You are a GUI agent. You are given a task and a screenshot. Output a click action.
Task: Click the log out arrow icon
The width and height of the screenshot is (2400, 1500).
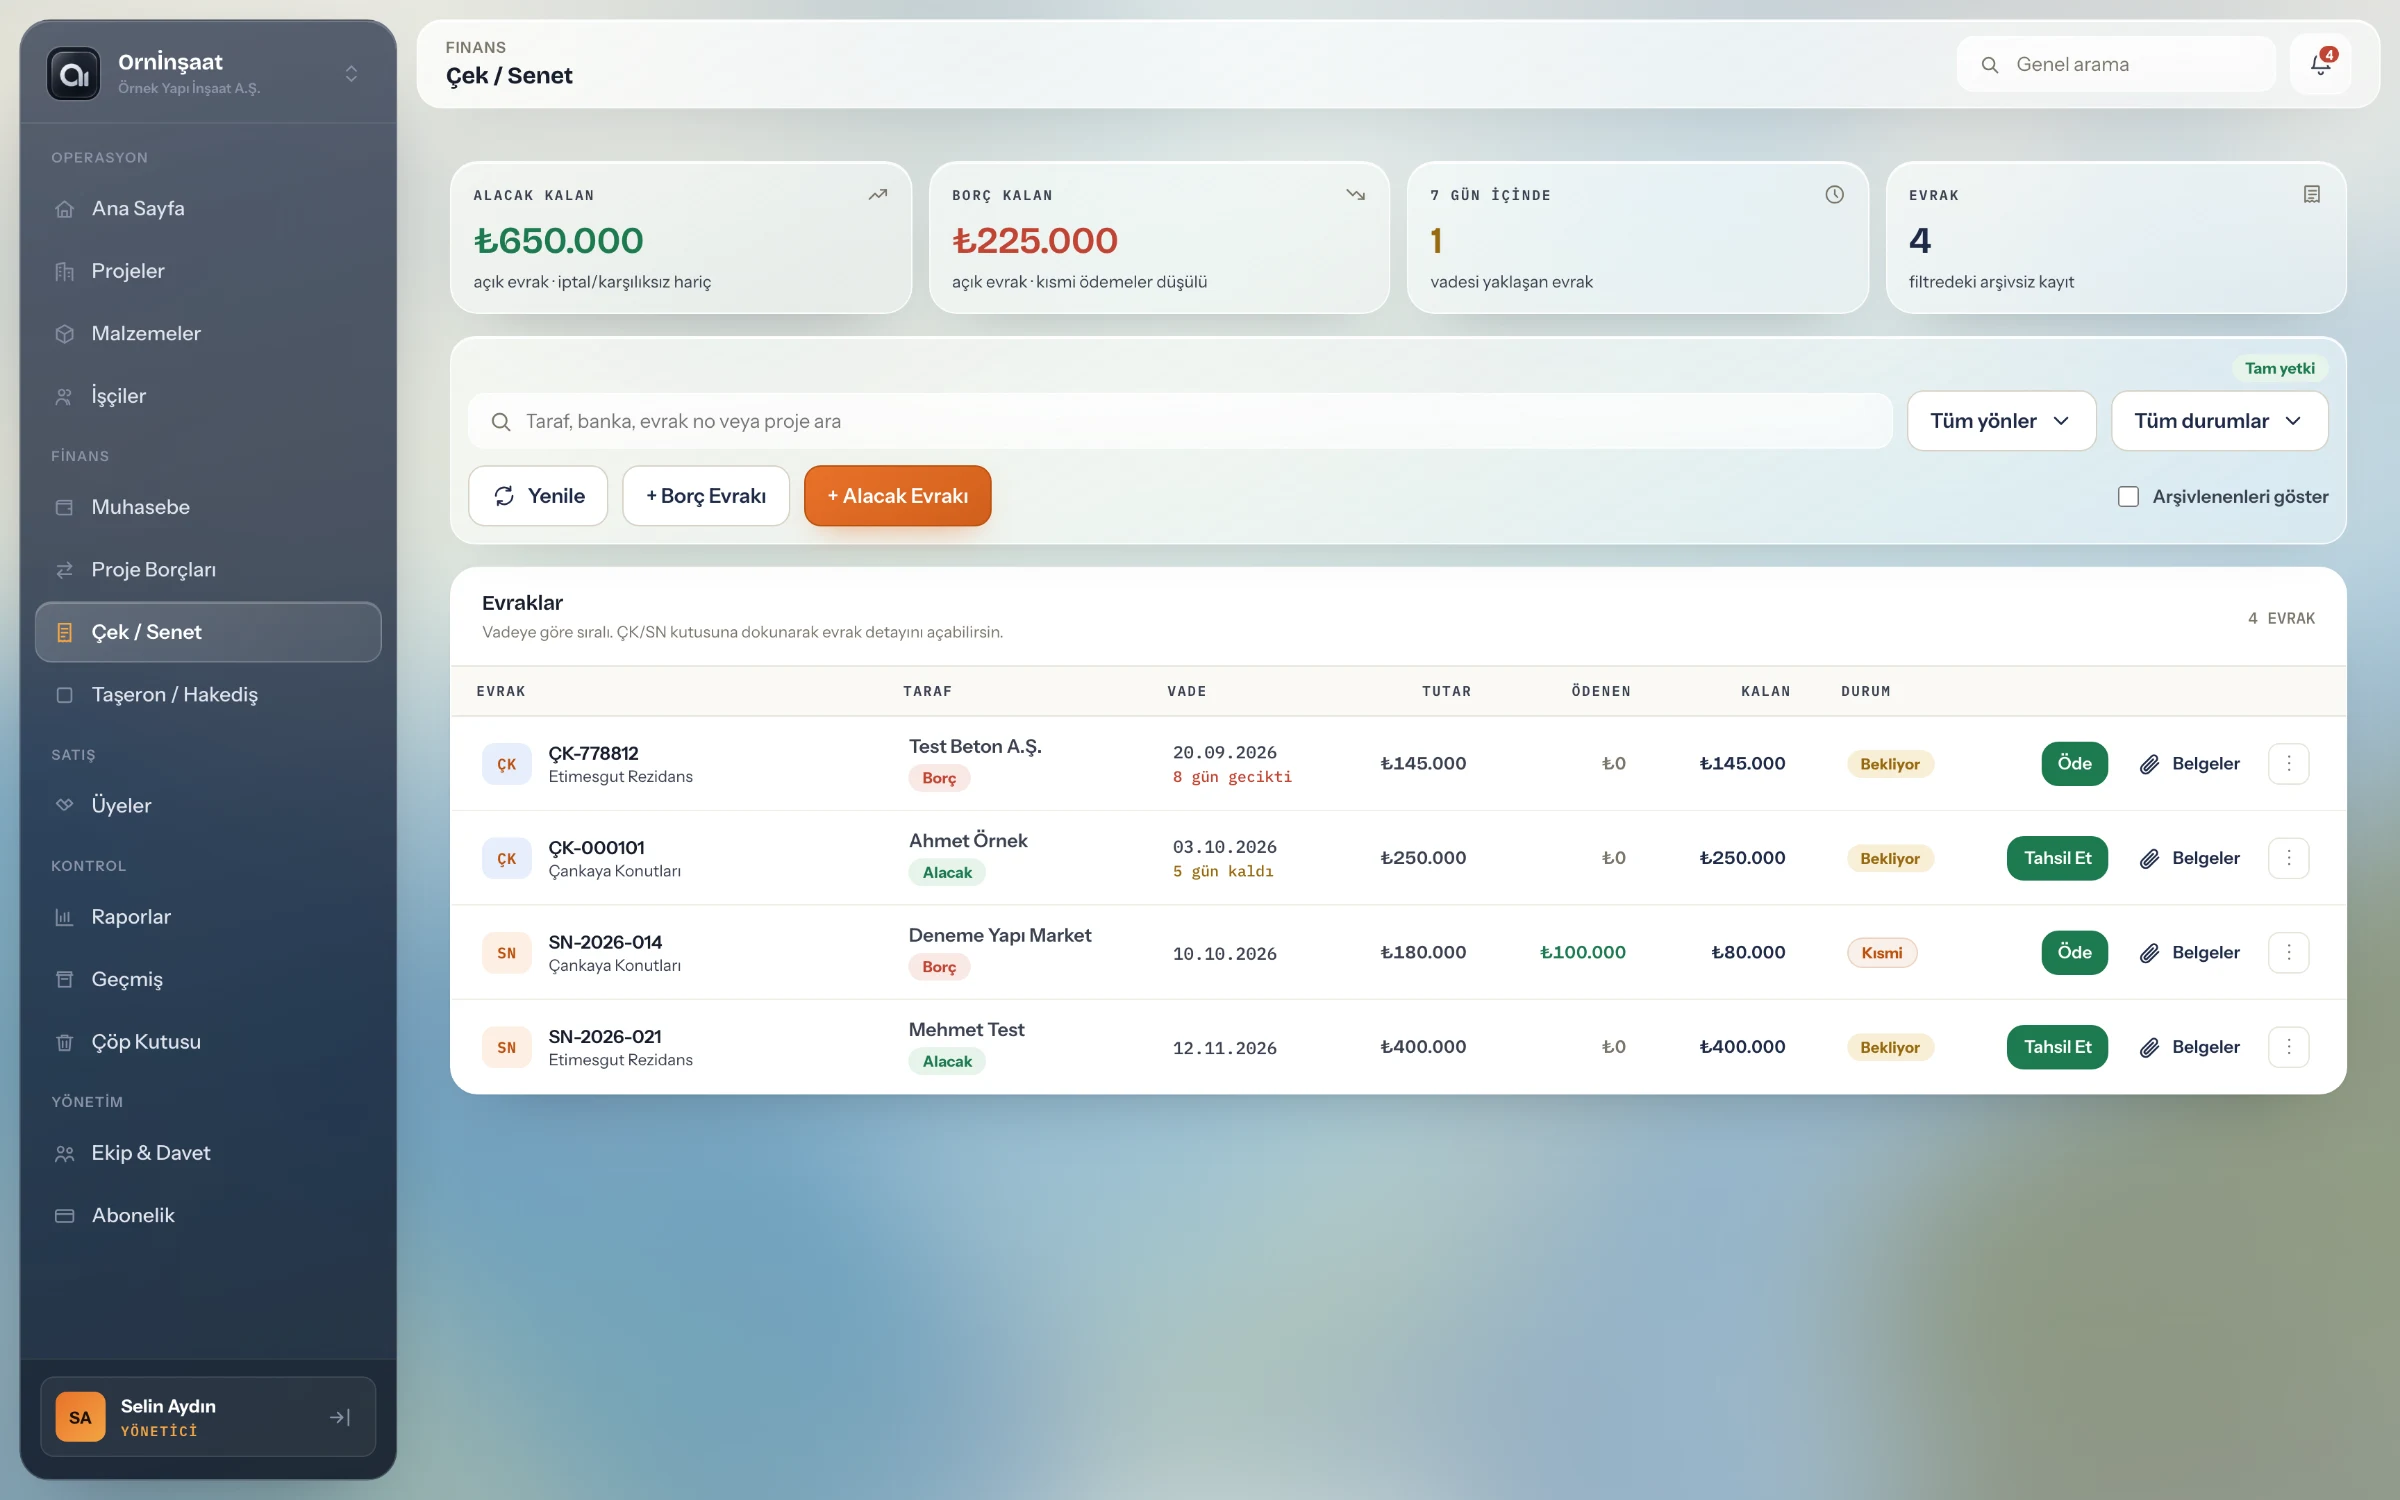click(339, 1417)
